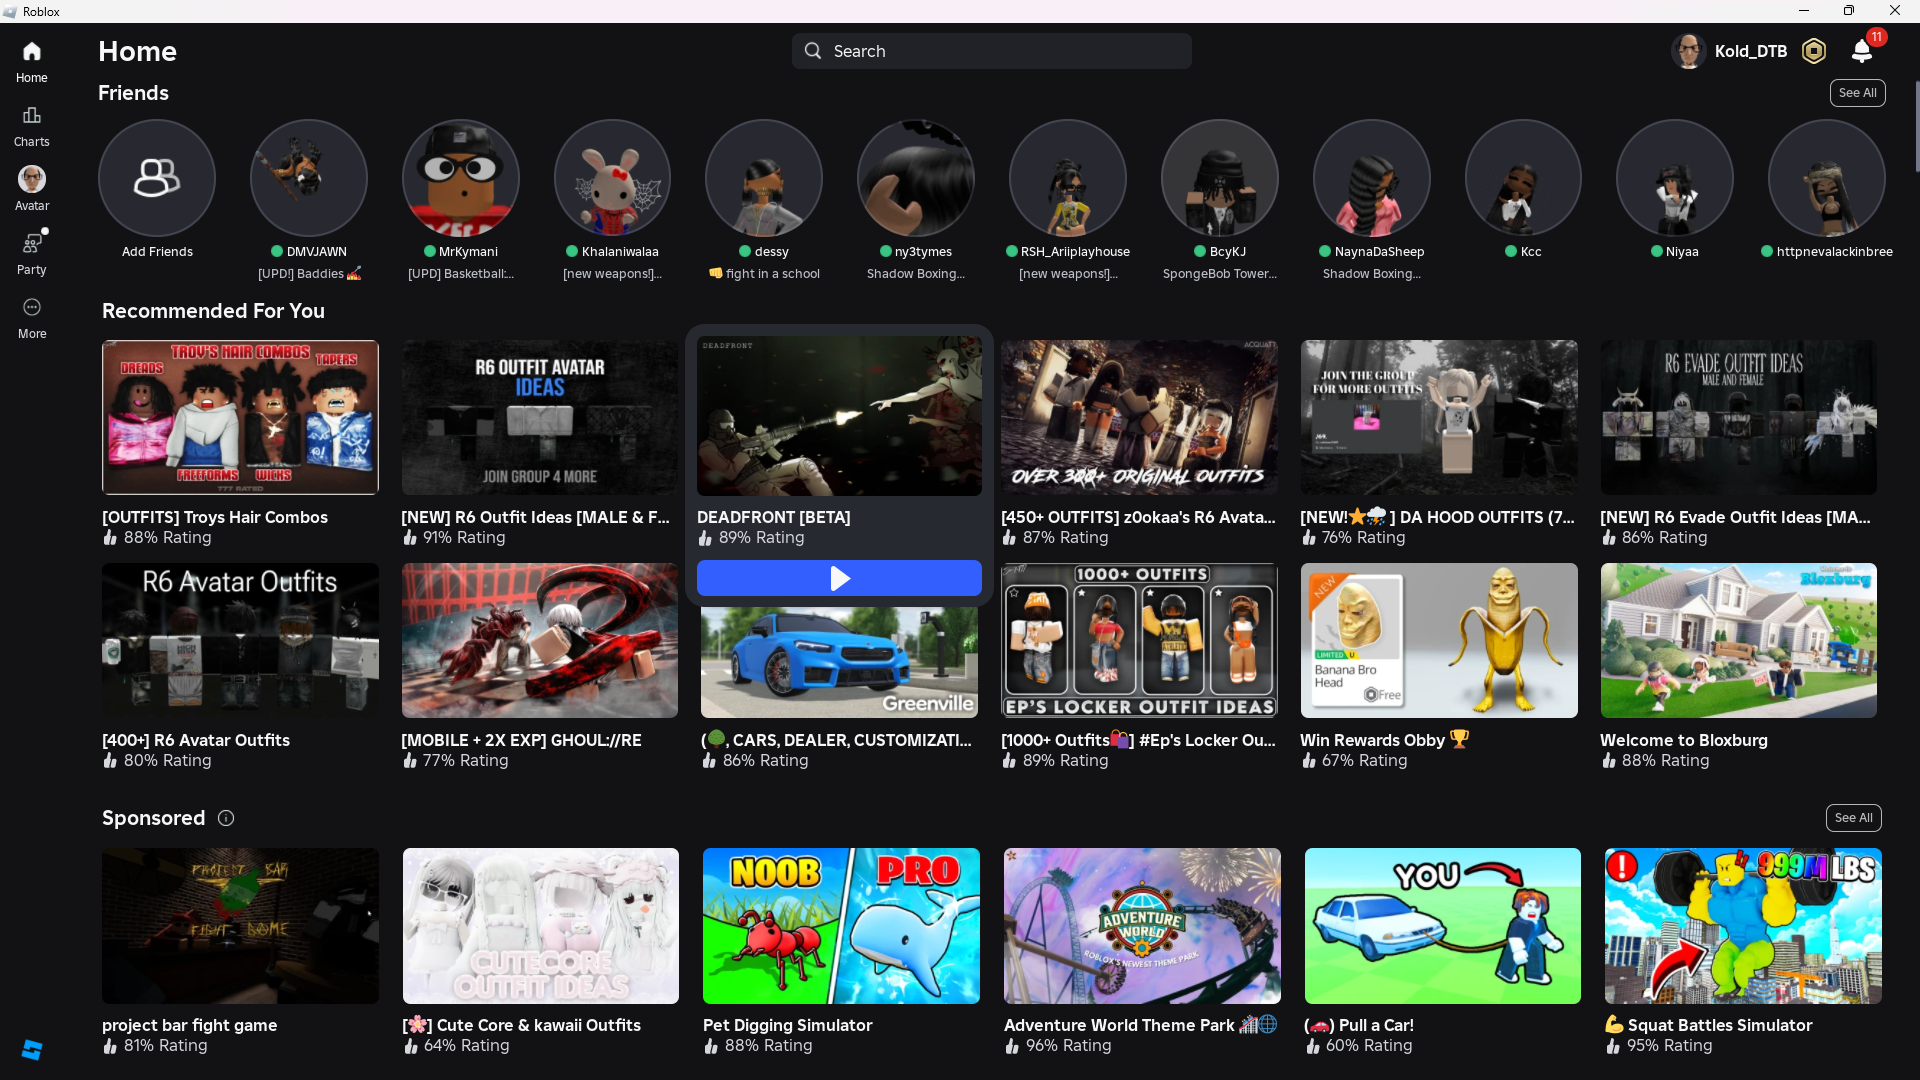Open friend dessy's avatar
Viewport: 1920px width, 1080px height.
[764, 178]
